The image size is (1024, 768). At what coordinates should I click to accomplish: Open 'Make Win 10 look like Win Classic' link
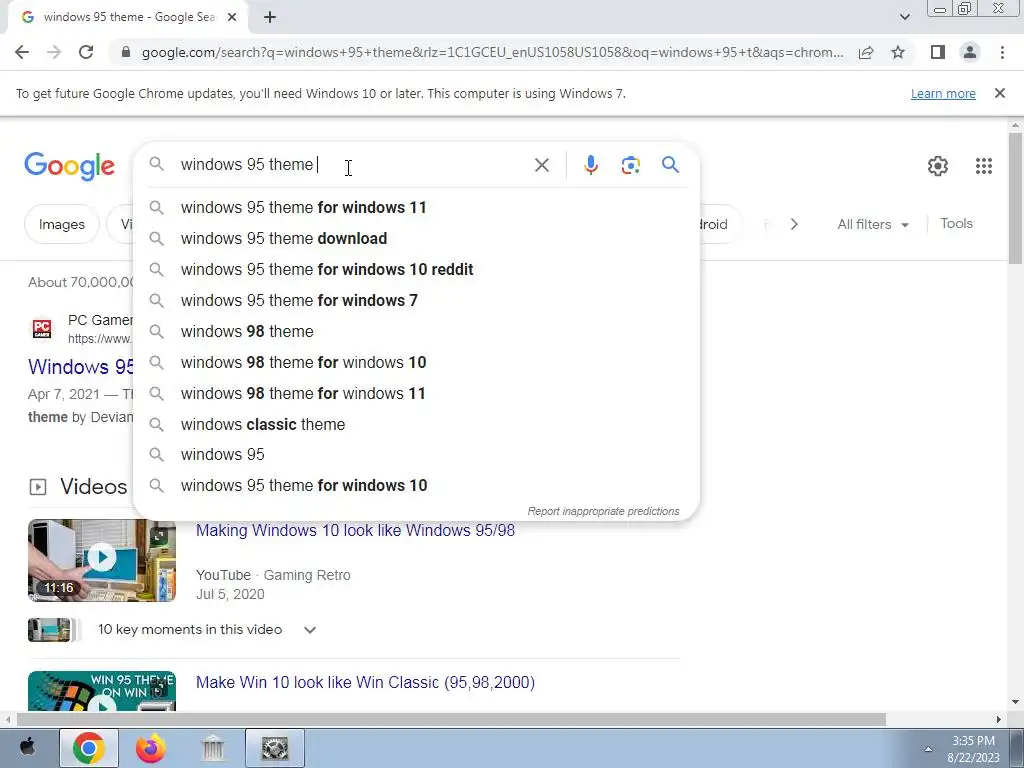365,682
